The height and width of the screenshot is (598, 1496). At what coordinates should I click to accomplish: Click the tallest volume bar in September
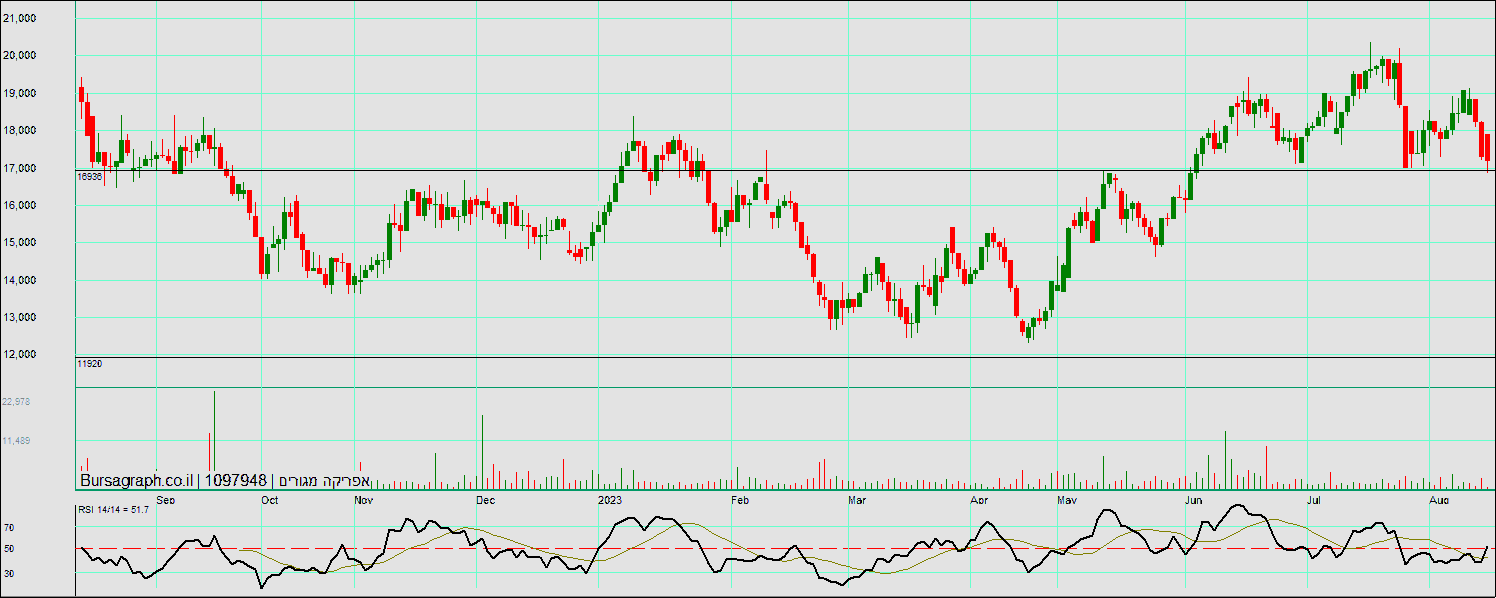214,439
